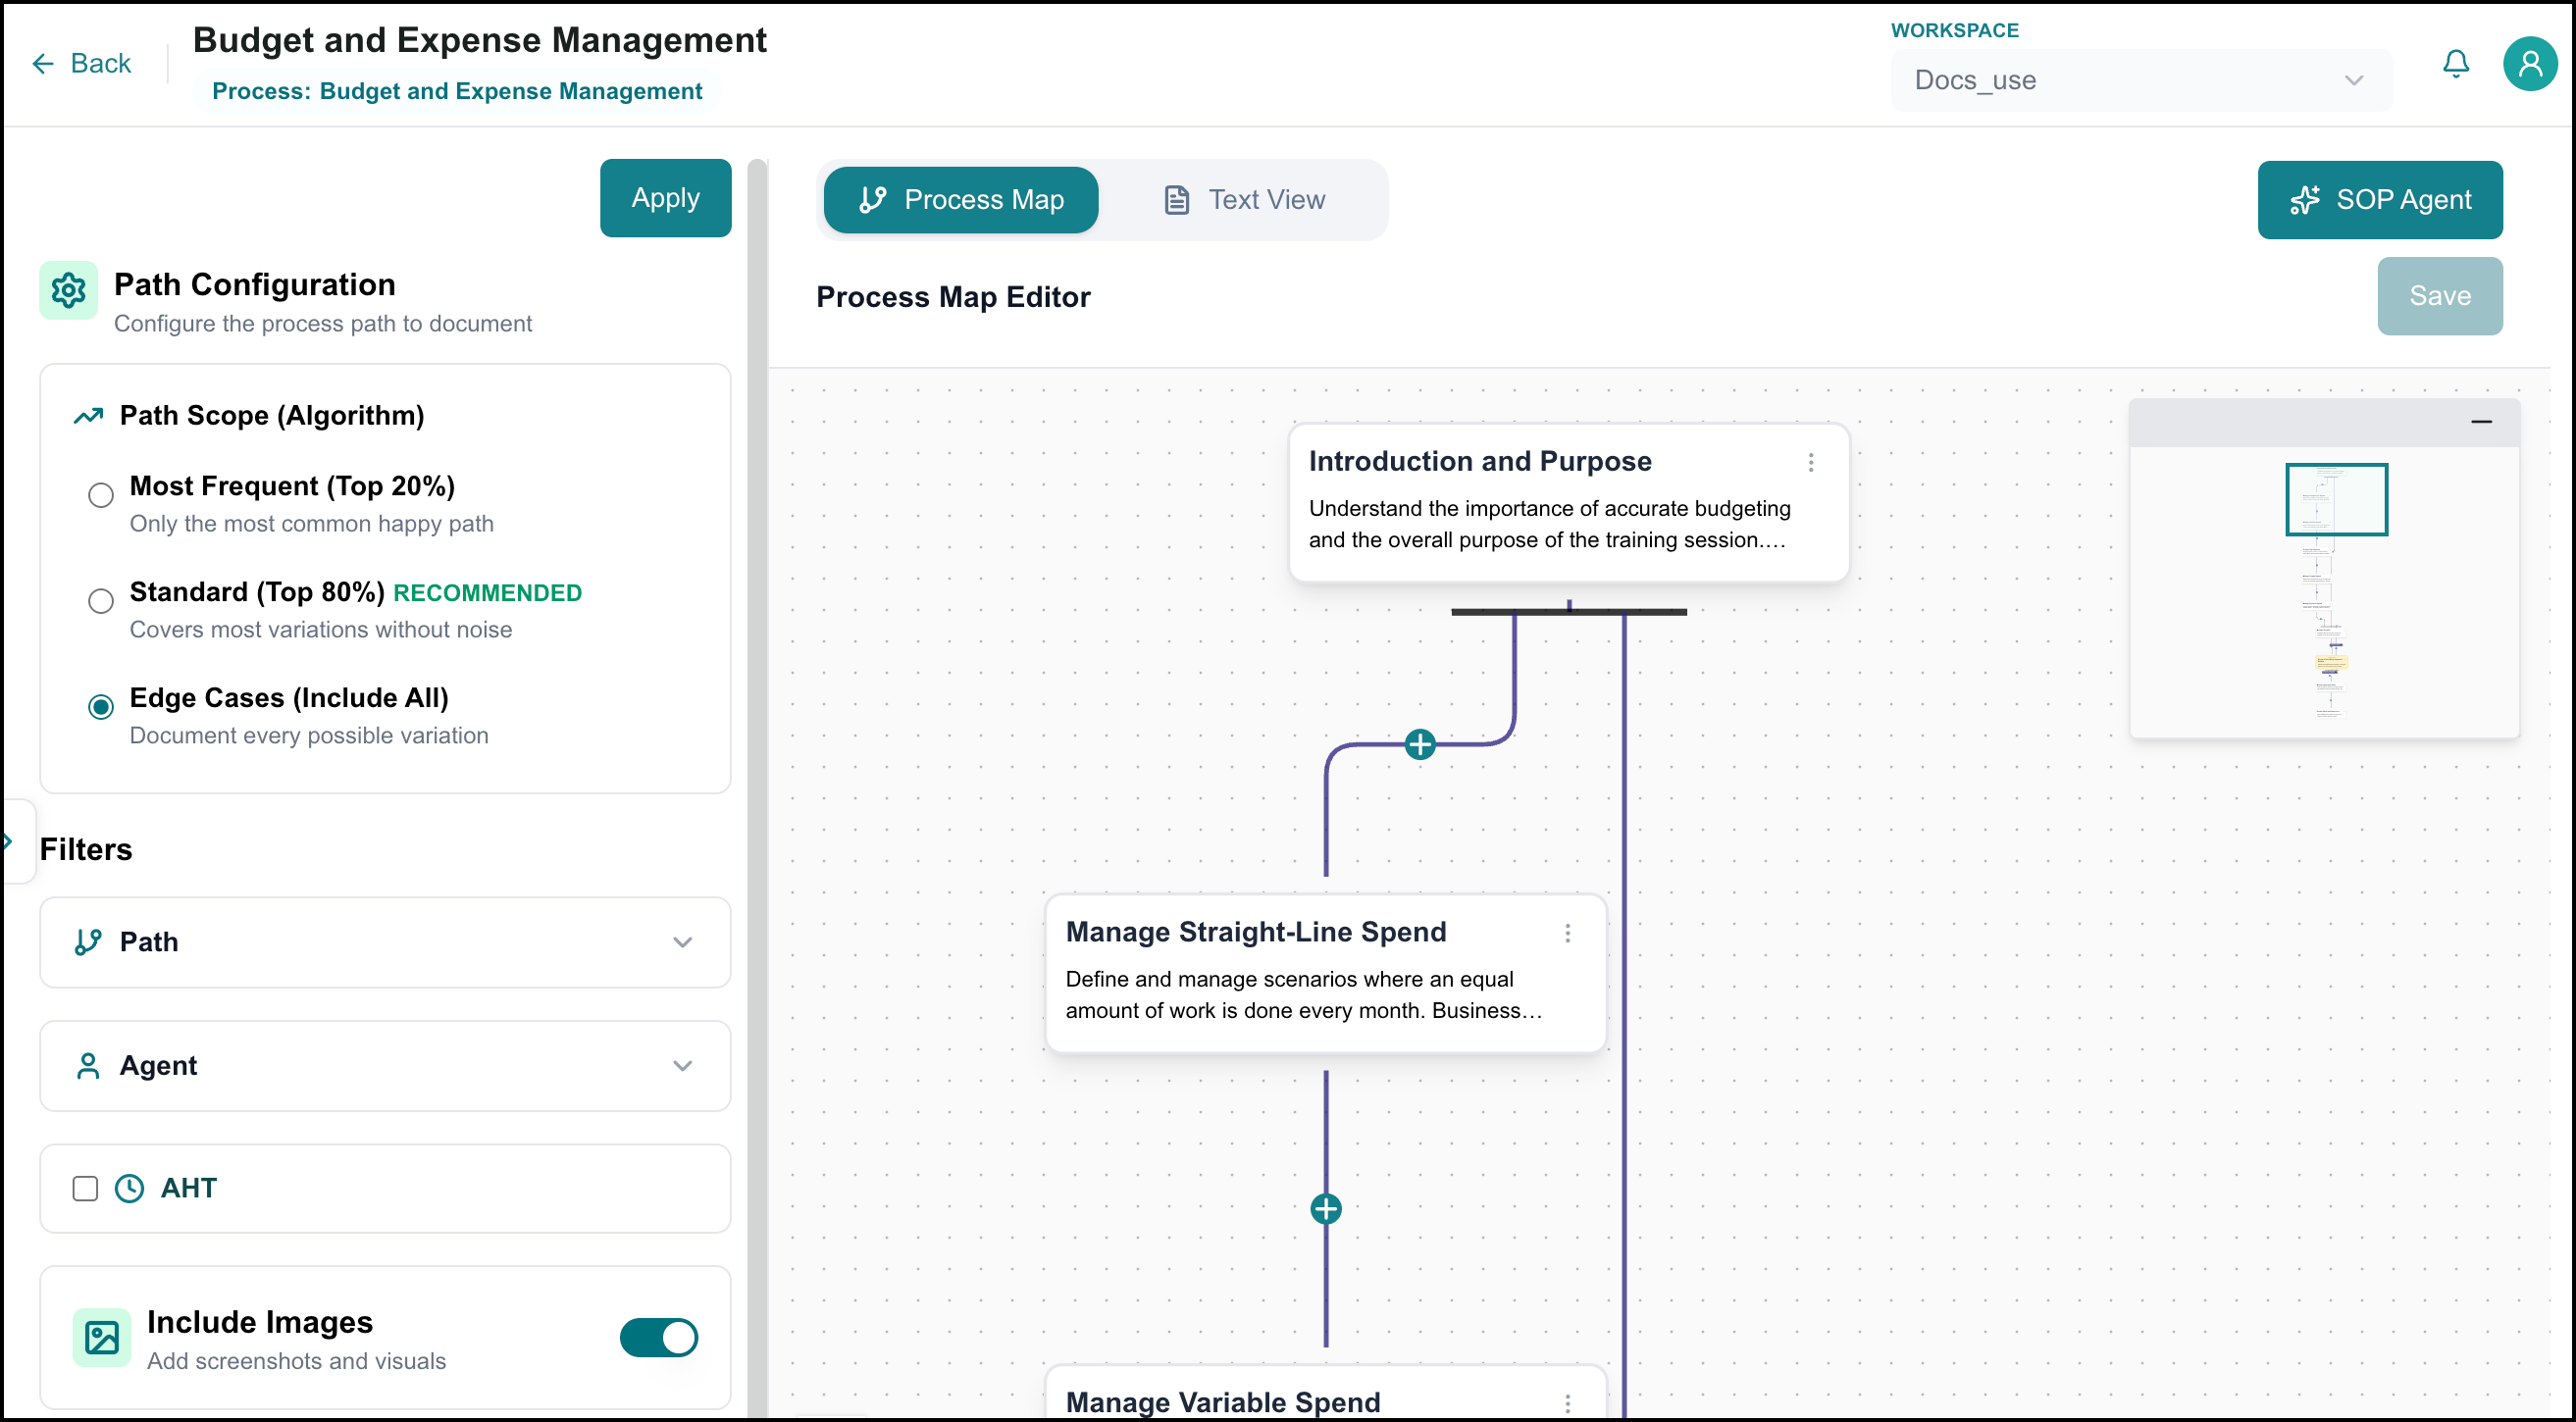Add step above Manage Straight-Line Spend node
The height and width of the screenshot is (1422, 2576).
point(1420,745)
